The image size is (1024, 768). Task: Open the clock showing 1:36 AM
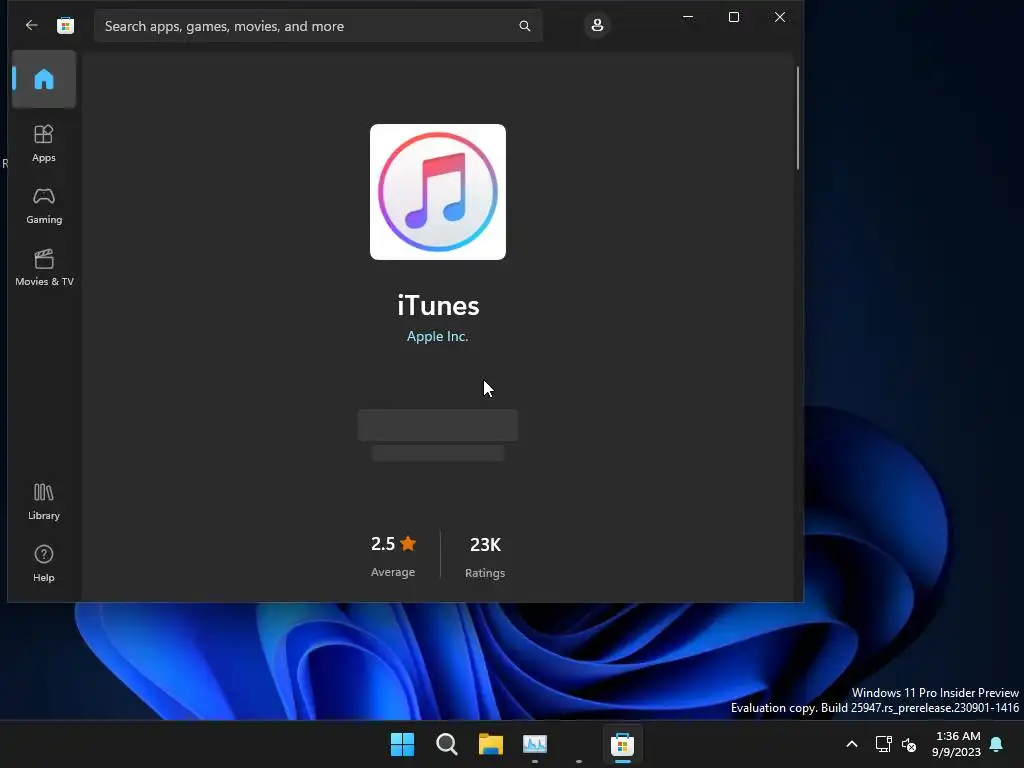[957, 744]
